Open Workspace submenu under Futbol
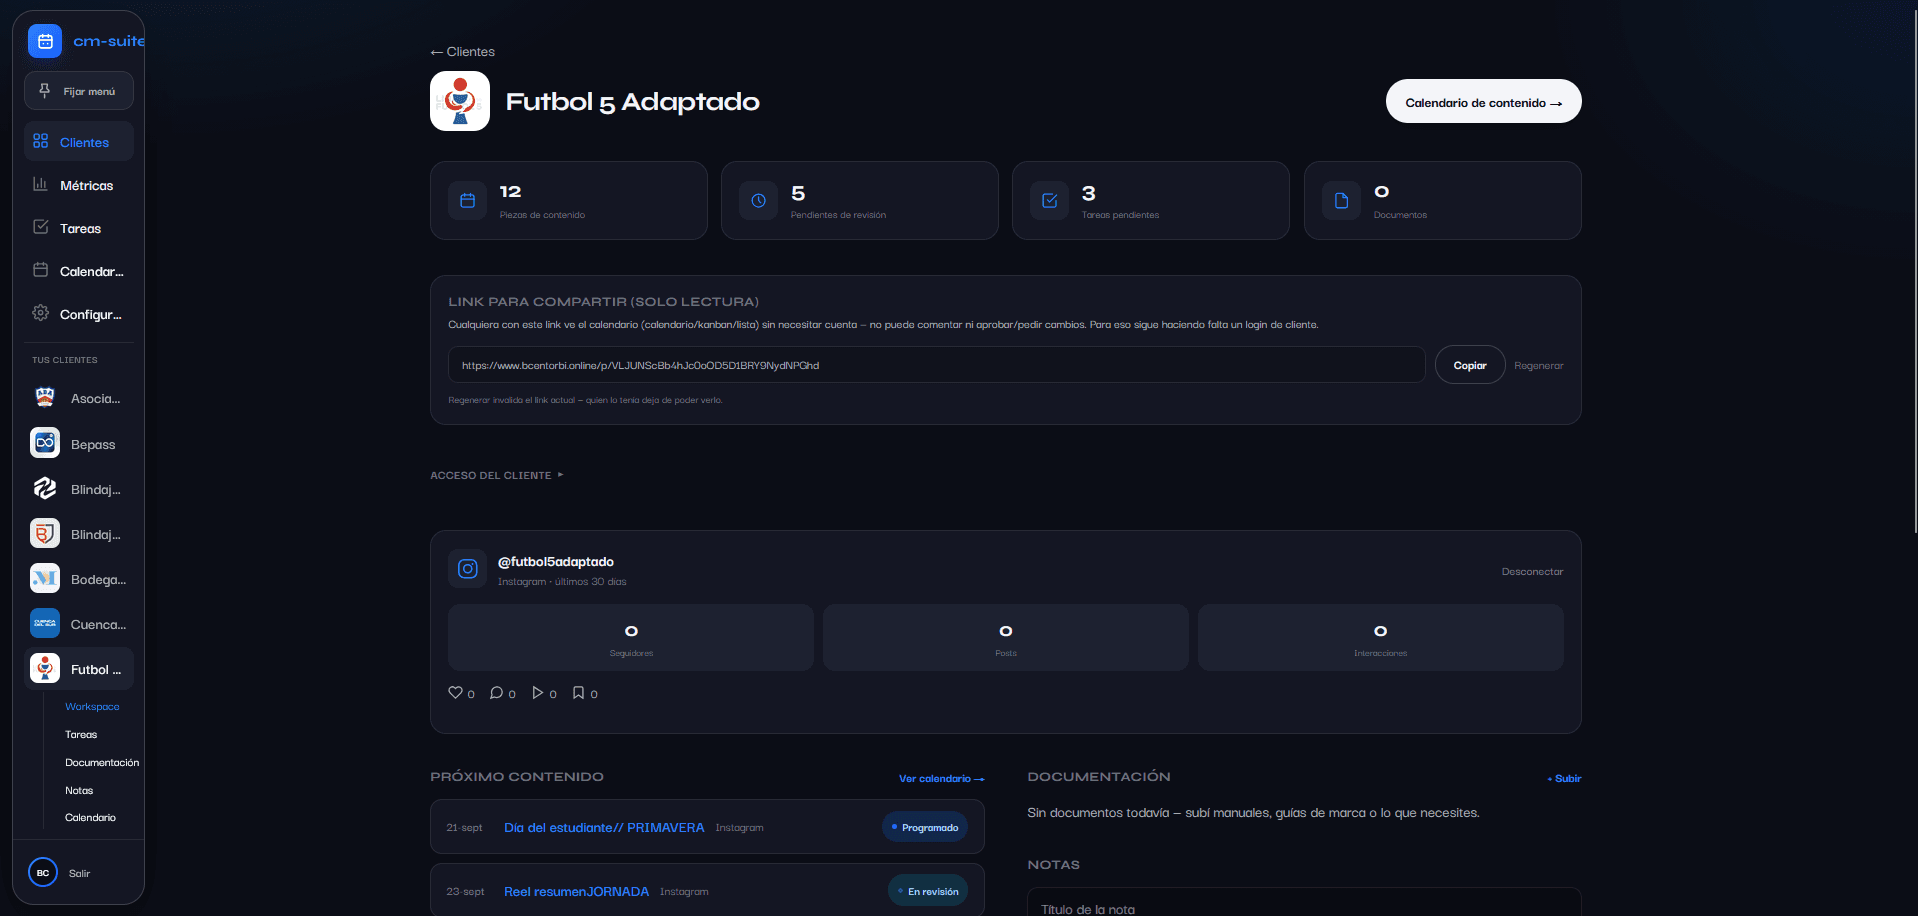The width and height of the screenshot is (1918, 916). pos(92,707)
